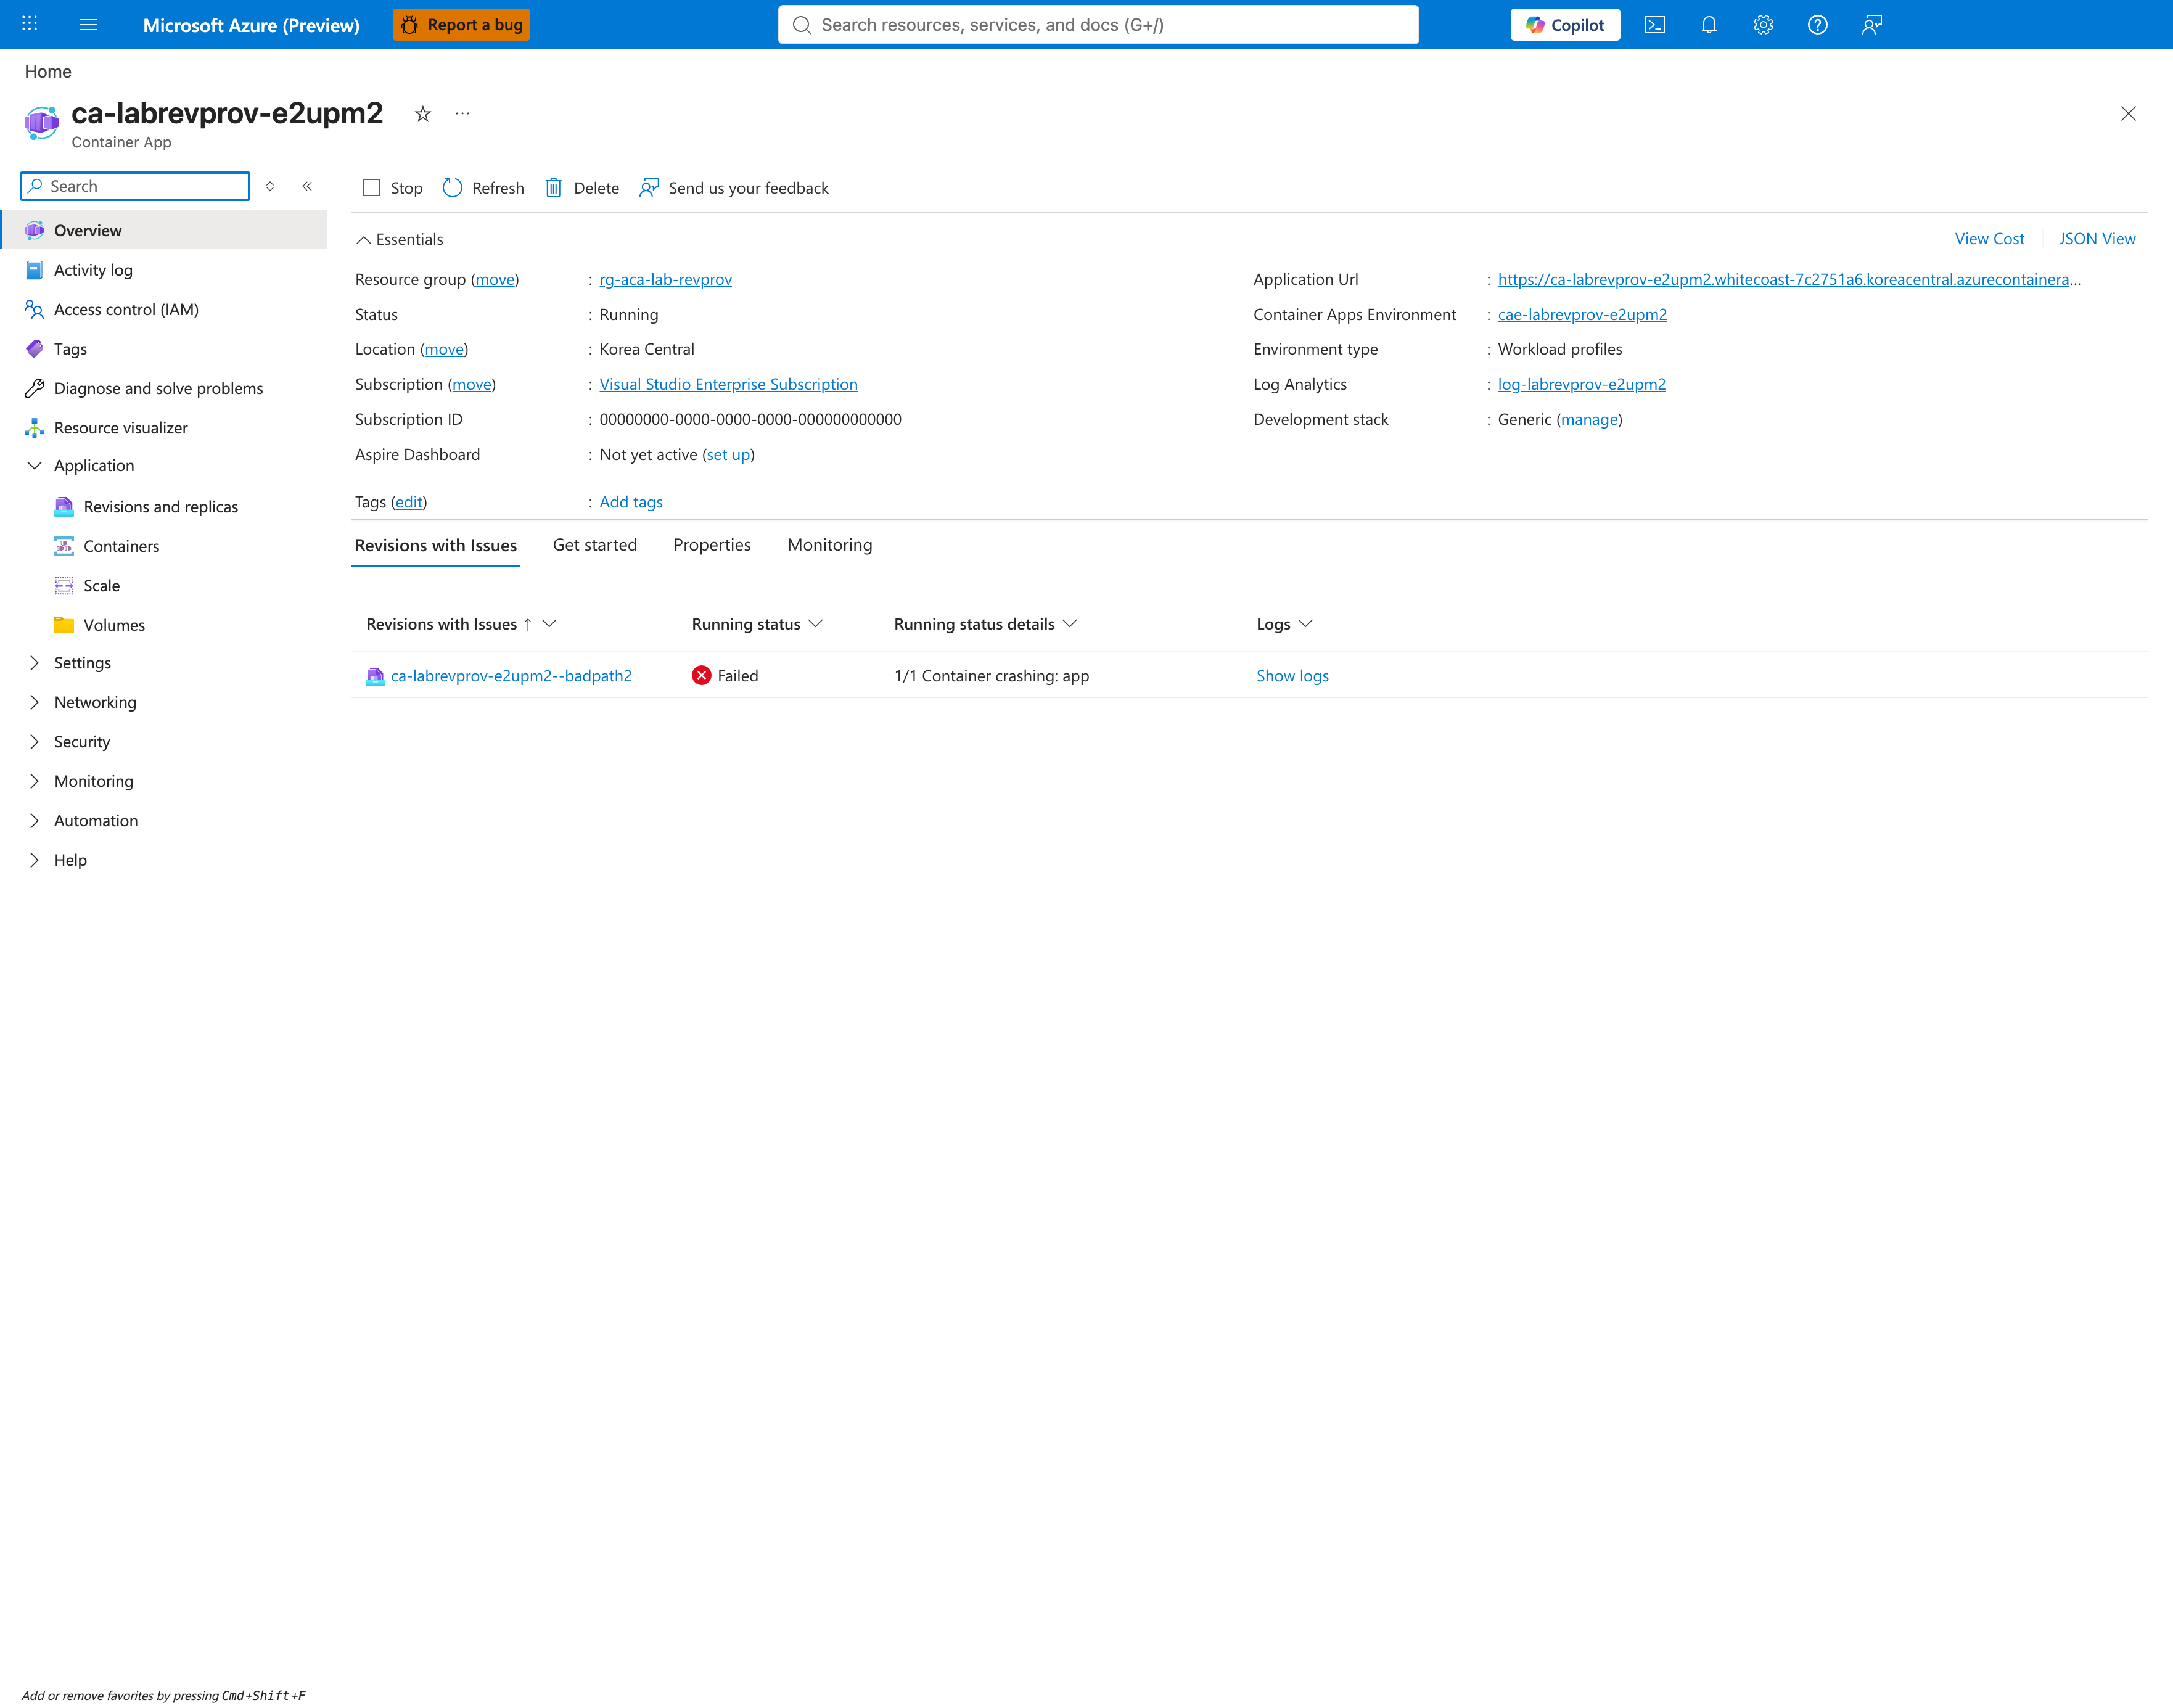Image resolution: width=2173 pixels, height=1708 pixels.
Task: Open the Azure portal apps grid icon
Action: tap(30, 24)
